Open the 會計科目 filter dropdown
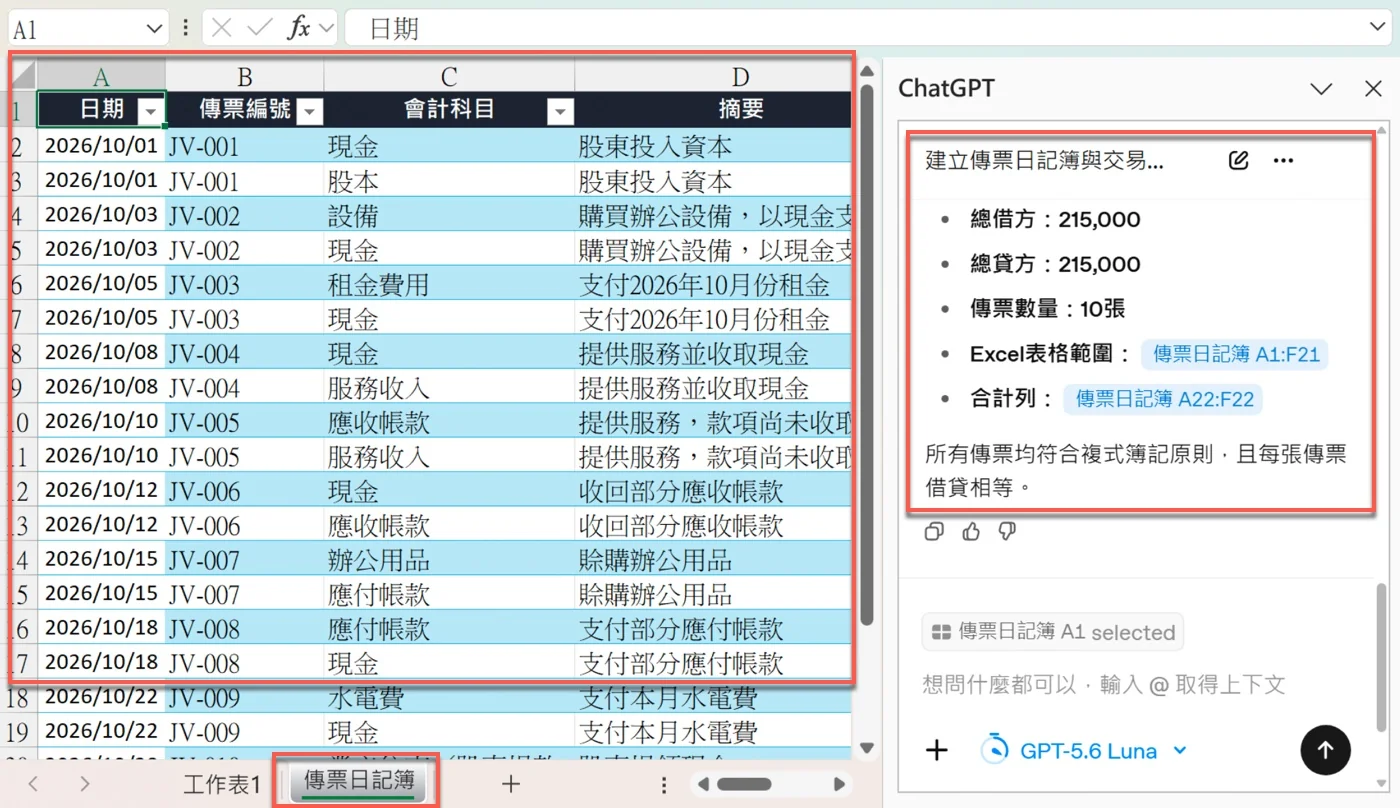The image size is (1400, 808). pyautogui.click(x=560, y=110)
